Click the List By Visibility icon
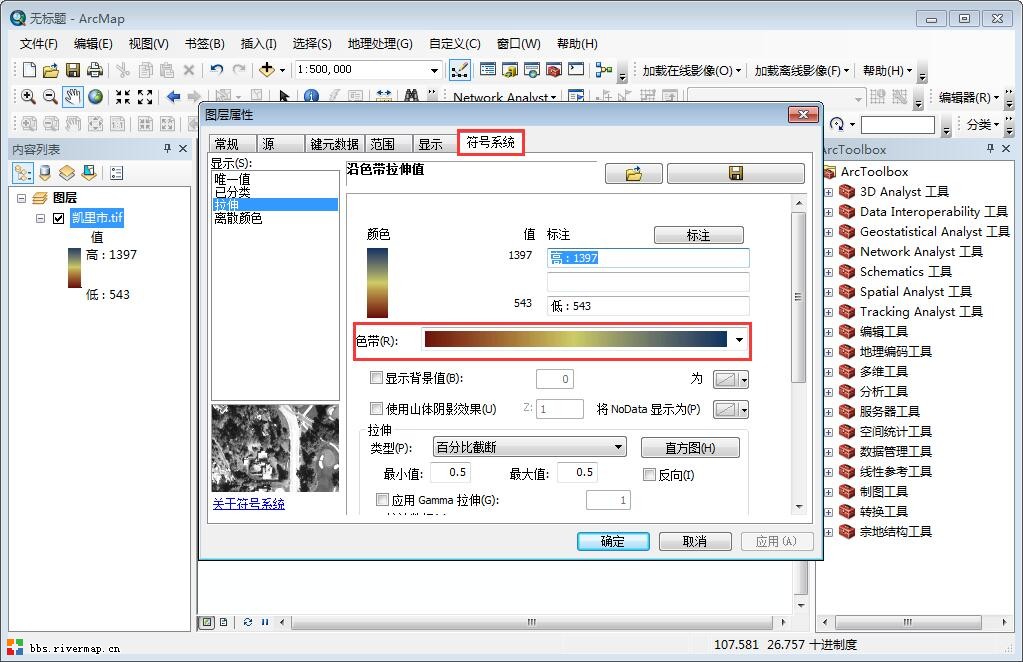The height and width of the screenshot is (662, 1023). coord(67,173)
